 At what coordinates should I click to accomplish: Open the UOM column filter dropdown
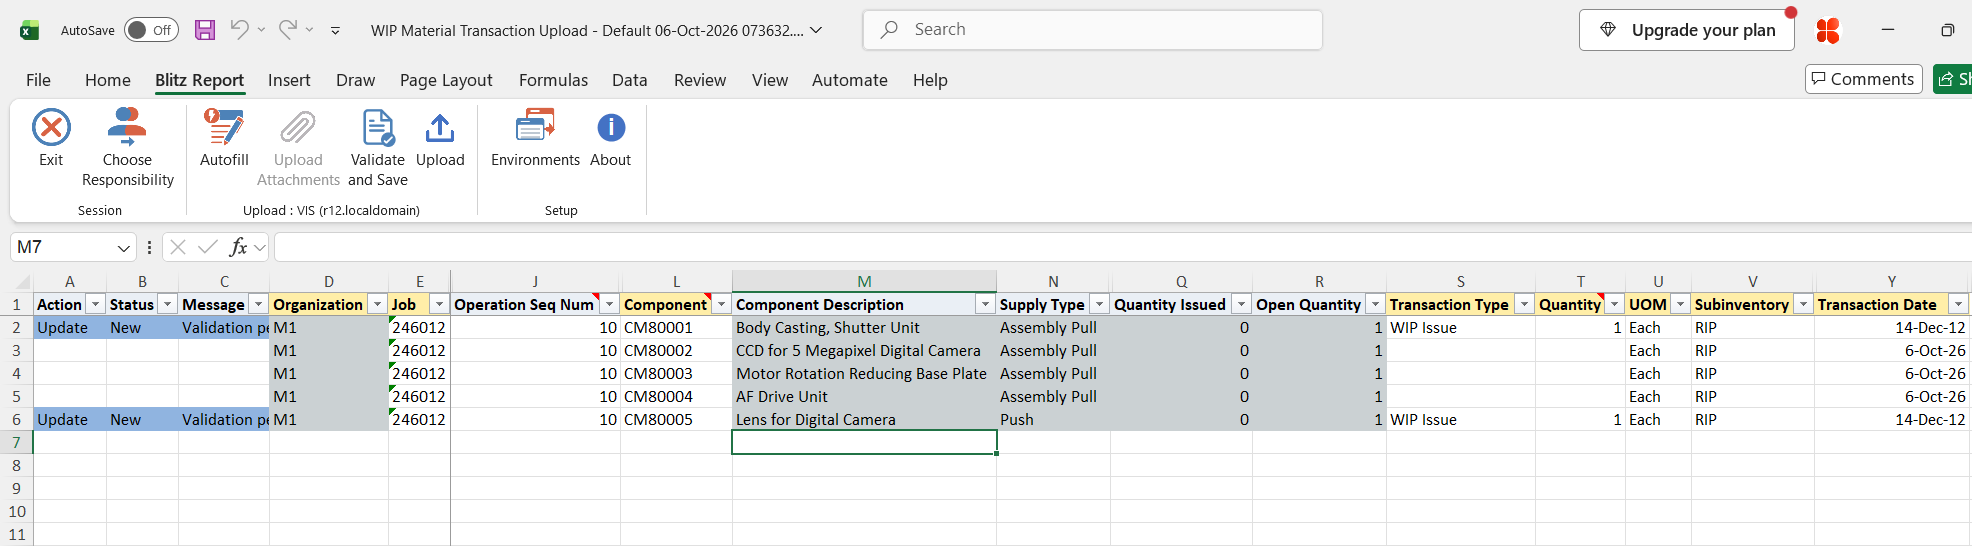tap(1680, 305)
